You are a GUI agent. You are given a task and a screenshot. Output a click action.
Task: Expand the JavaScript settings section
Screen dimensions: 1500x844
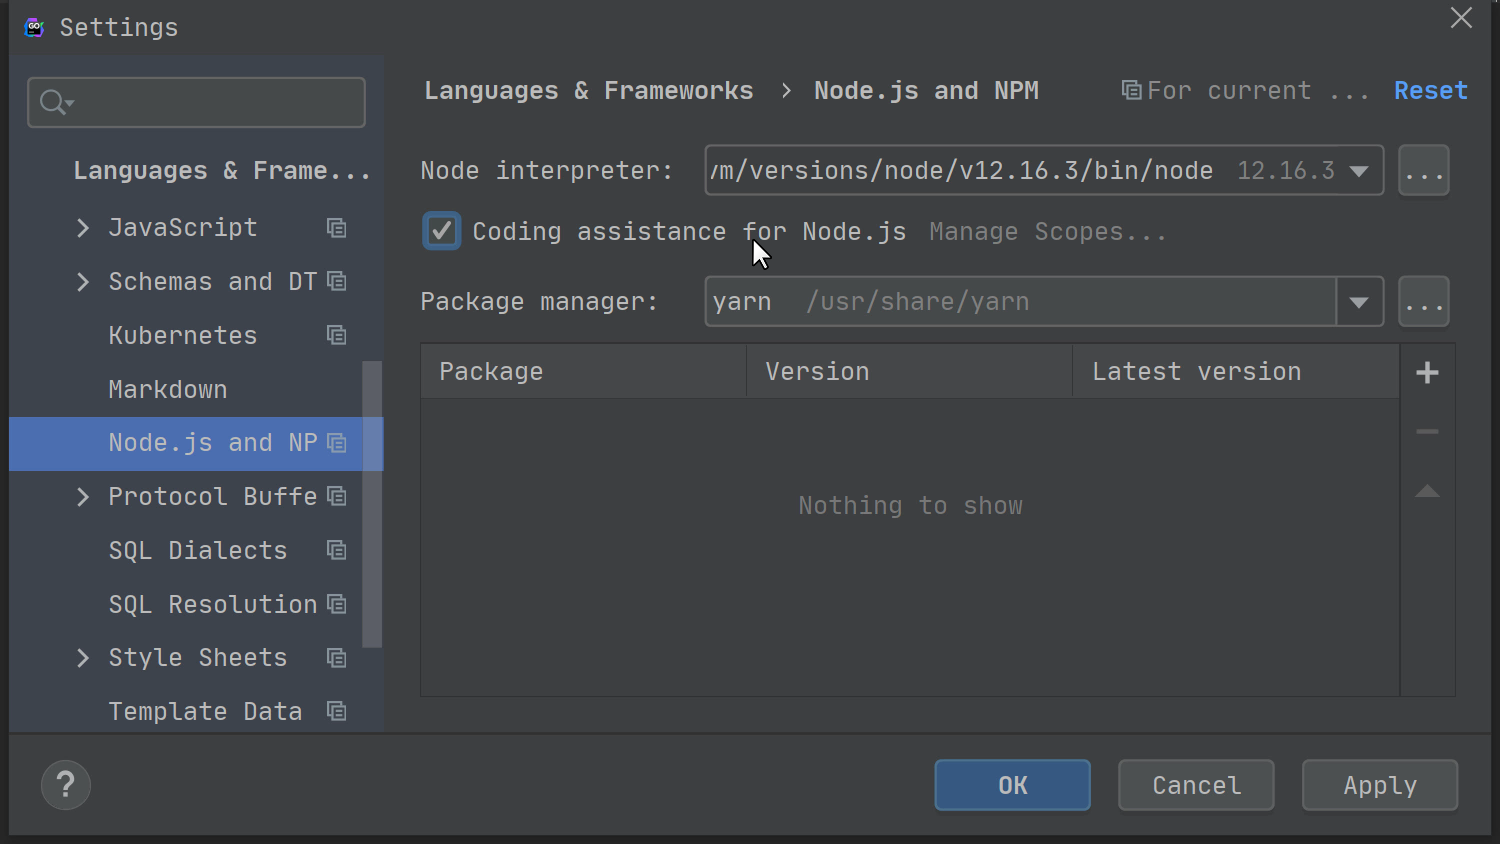click(x=82, y=227)
